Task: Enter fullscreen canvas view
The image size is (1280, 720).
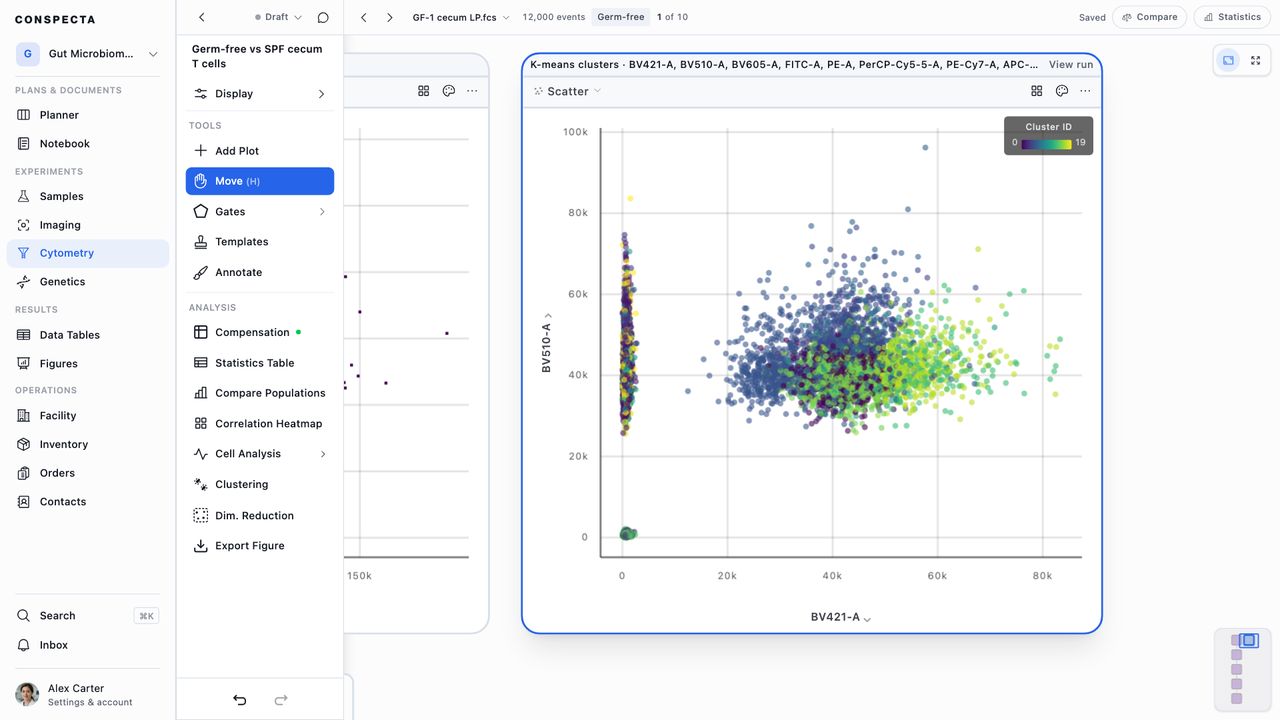Action: coord(1256,60)
